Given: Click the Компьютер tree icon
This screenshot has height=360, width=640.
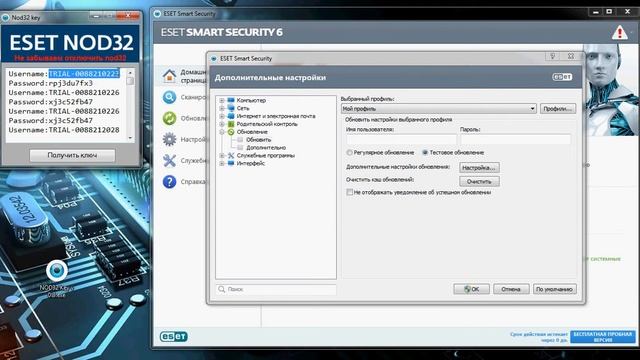Looking at the screenshot, I should 231,100.
